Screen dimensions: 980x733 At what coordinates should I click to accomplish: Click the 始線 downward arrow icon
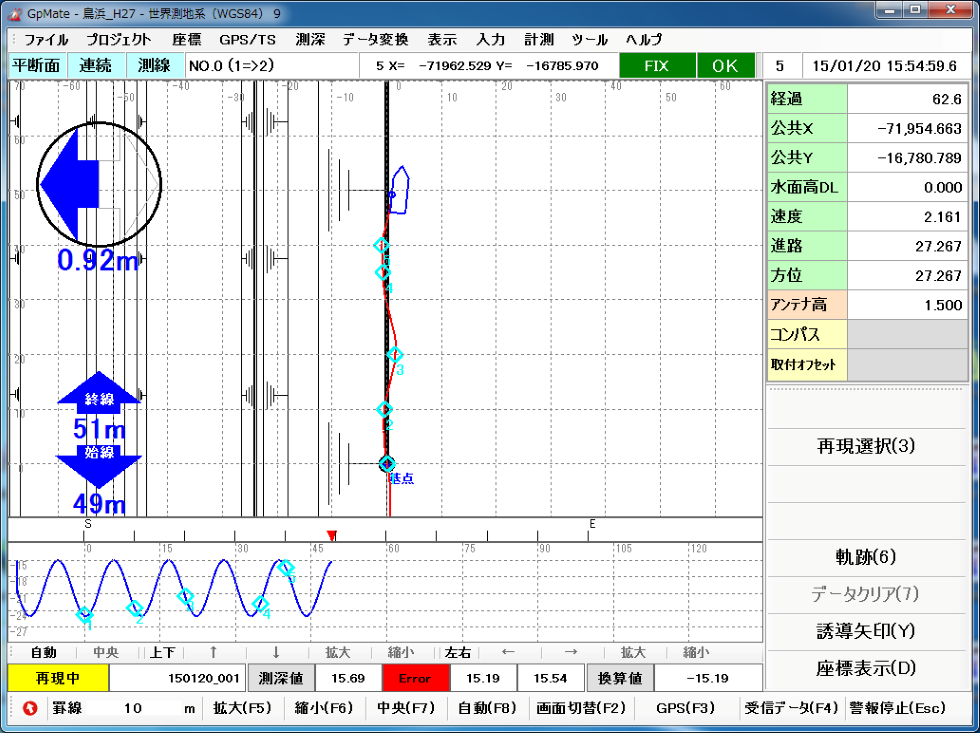click(99, 465)
